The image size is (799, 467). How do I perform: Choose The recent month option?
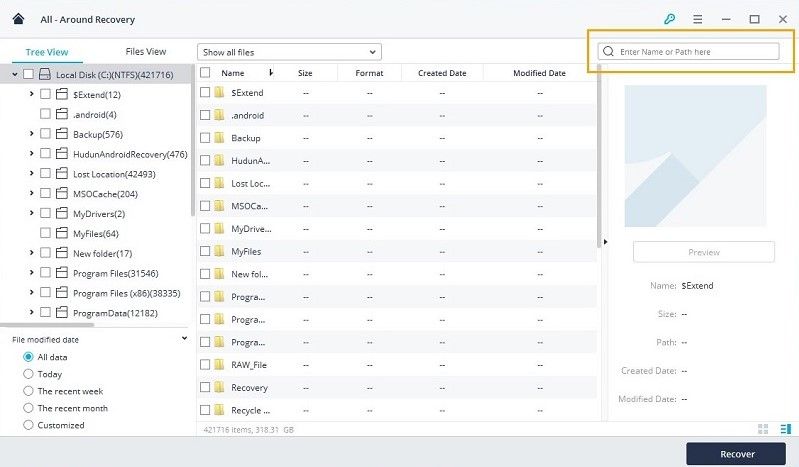point(72,408)
